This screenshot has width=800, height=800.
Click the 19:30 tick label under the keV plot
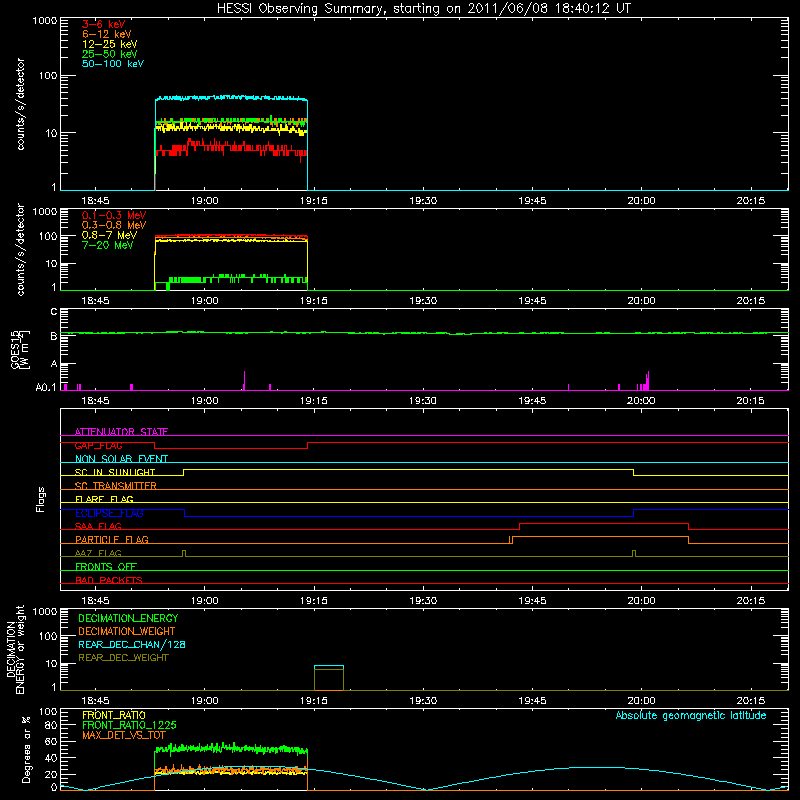point(422,201)
